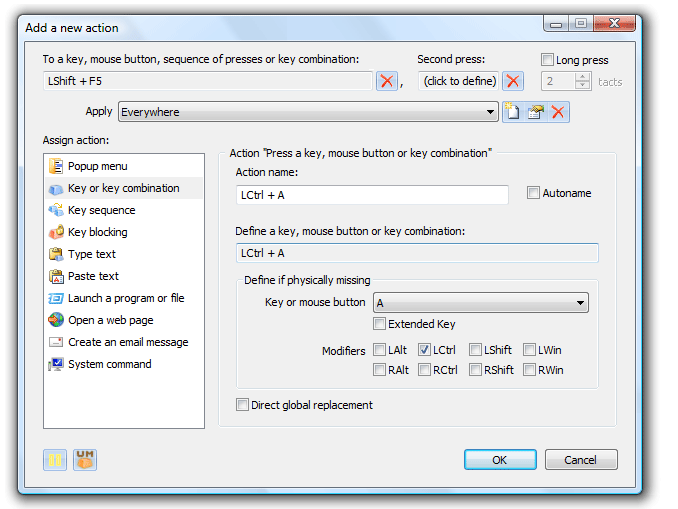Edit the selected Apply condition

click(x=536, y=112)
